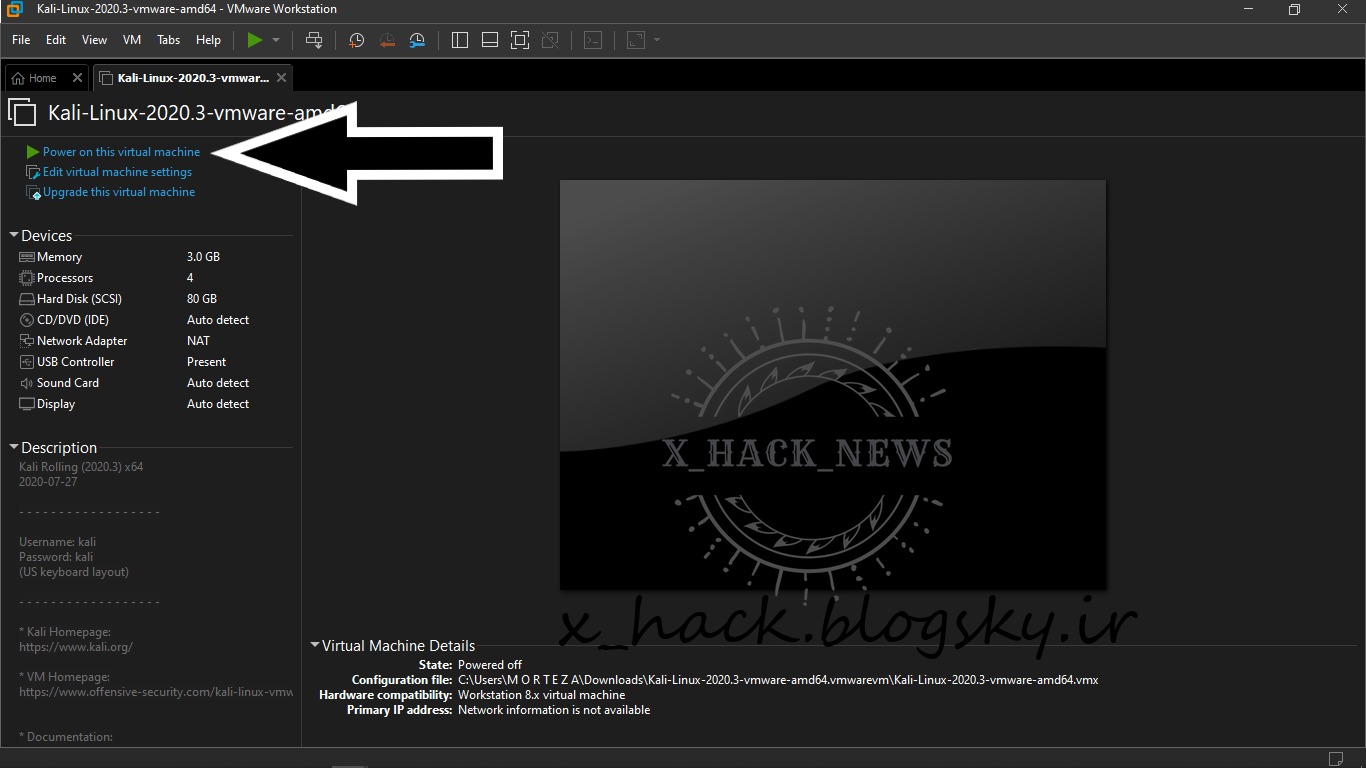Select the Hard Disk (SCSI) label

[79, 299]
